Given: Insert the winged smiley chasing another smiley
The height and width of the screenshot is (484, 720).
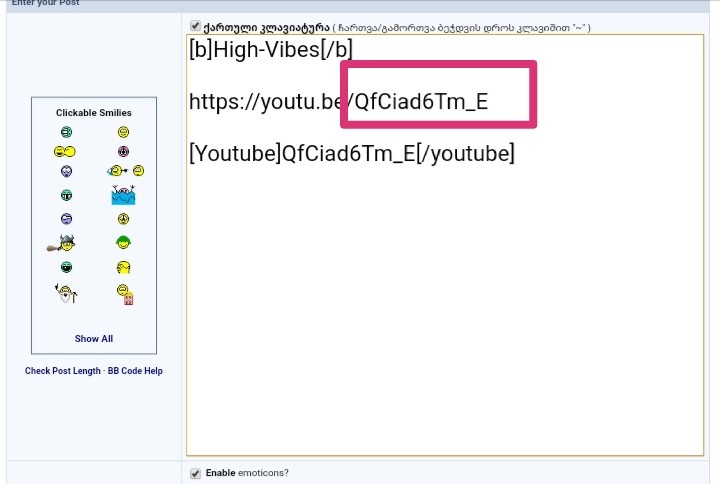Looking at the screenshot, I should pyautogui.click(x=125, y=171).
